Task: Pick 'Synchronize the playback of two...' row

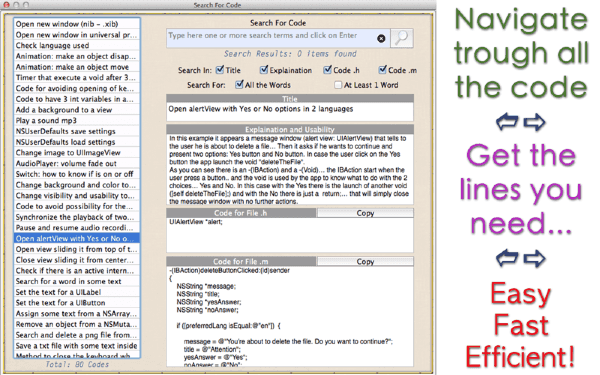Action: tap(77, 217)
